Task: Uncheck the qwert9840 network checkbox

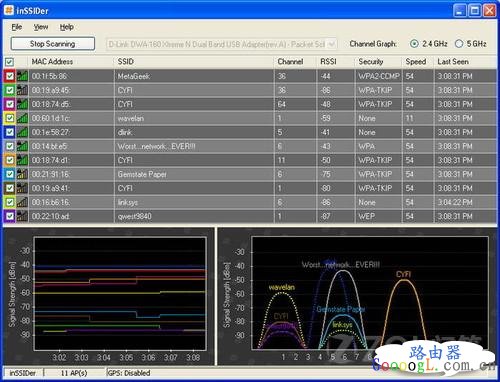Action: (x=10, y=216)
